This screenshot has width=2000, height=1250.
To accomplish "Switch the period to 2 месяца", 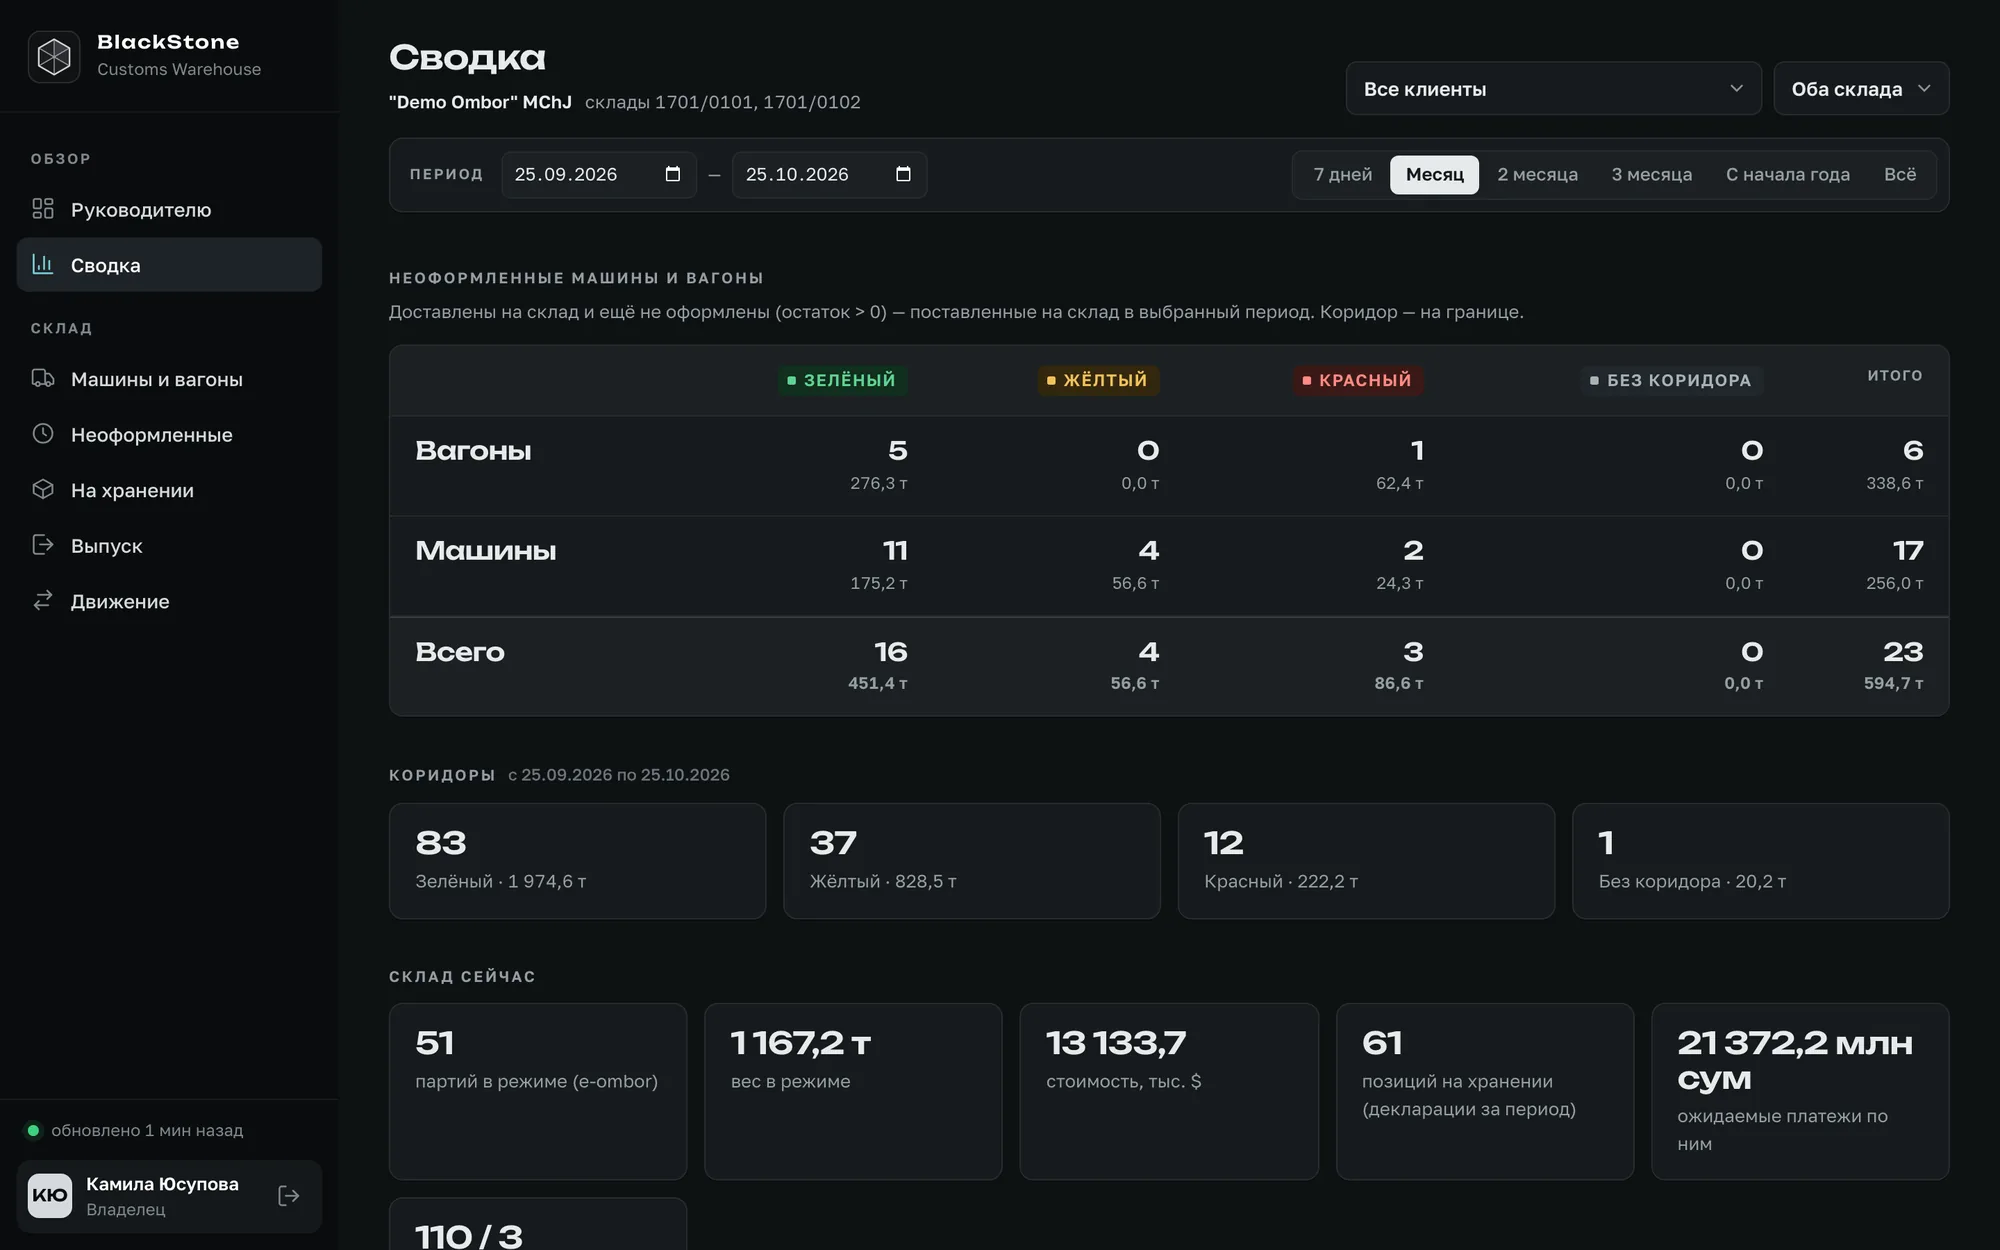I will click(1537, 174).
